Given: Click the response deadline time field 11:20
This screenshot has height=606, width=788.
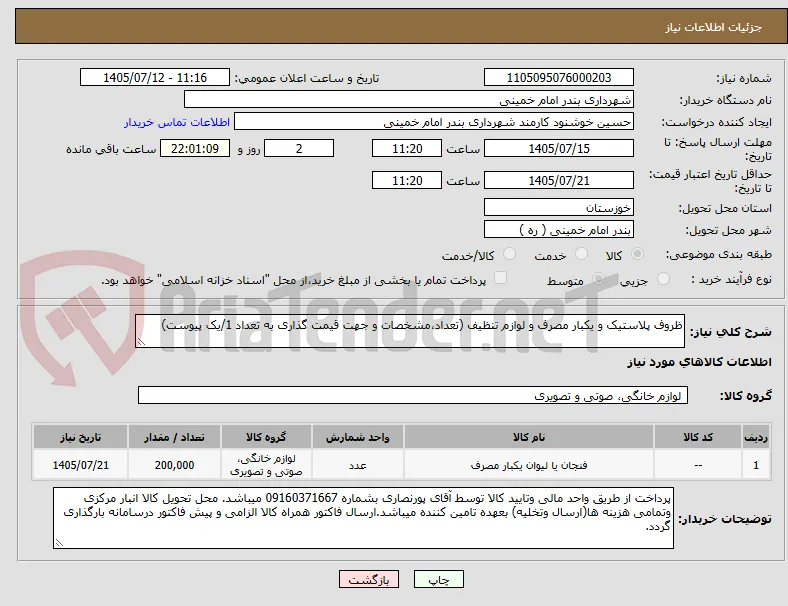Looking at the screenshot, I should (x=407, y=148).
